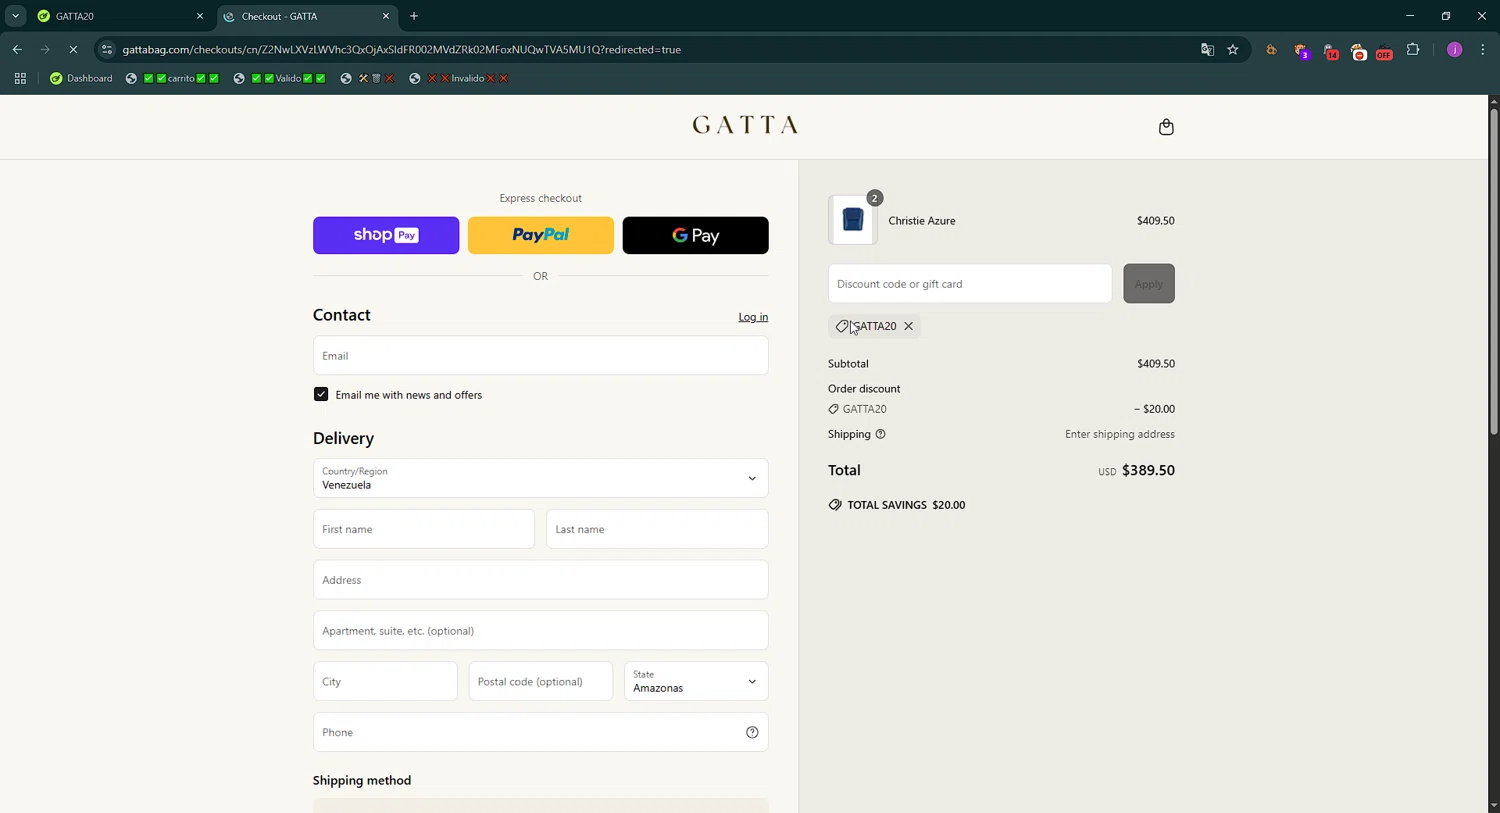Open the Invalido bookmark
Screen dimensions: 1500x813
click(x=459, y=79)
